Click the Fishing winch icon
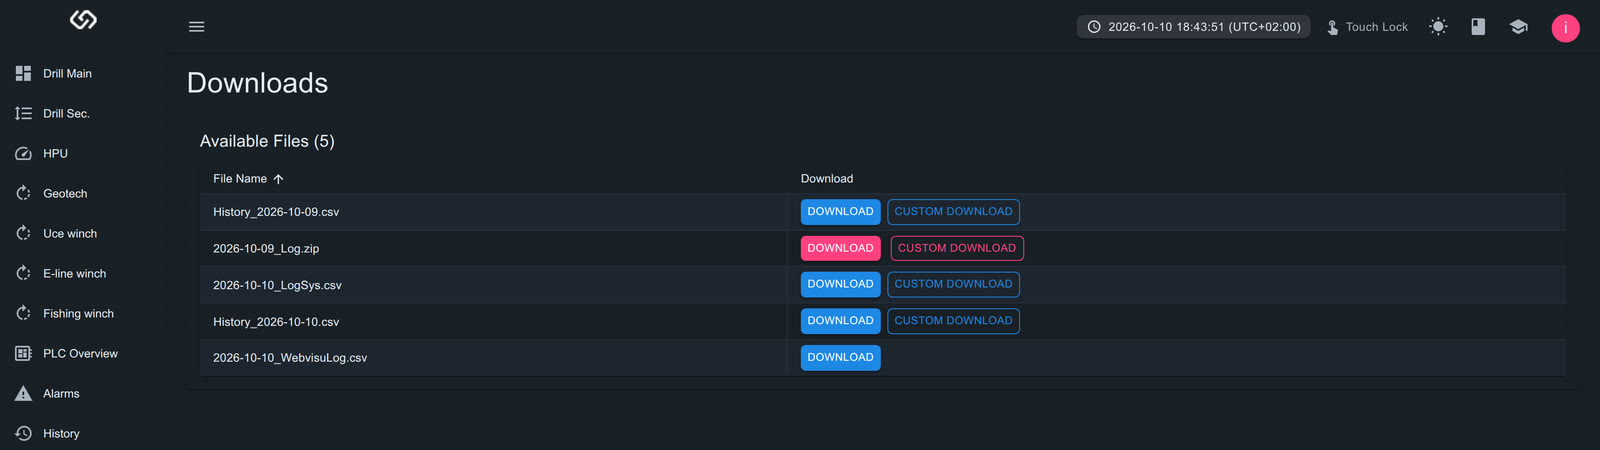Viewport: 1600px width, 450px height. pos(23,313)
